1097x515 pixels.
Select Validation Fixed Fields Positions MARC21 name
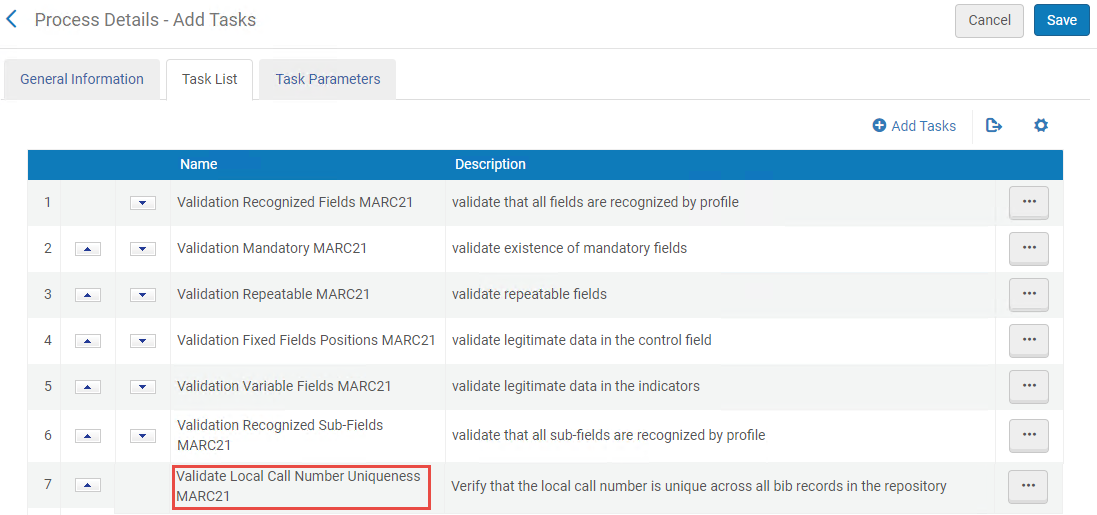pyautogui.click(x=306, y=340)
